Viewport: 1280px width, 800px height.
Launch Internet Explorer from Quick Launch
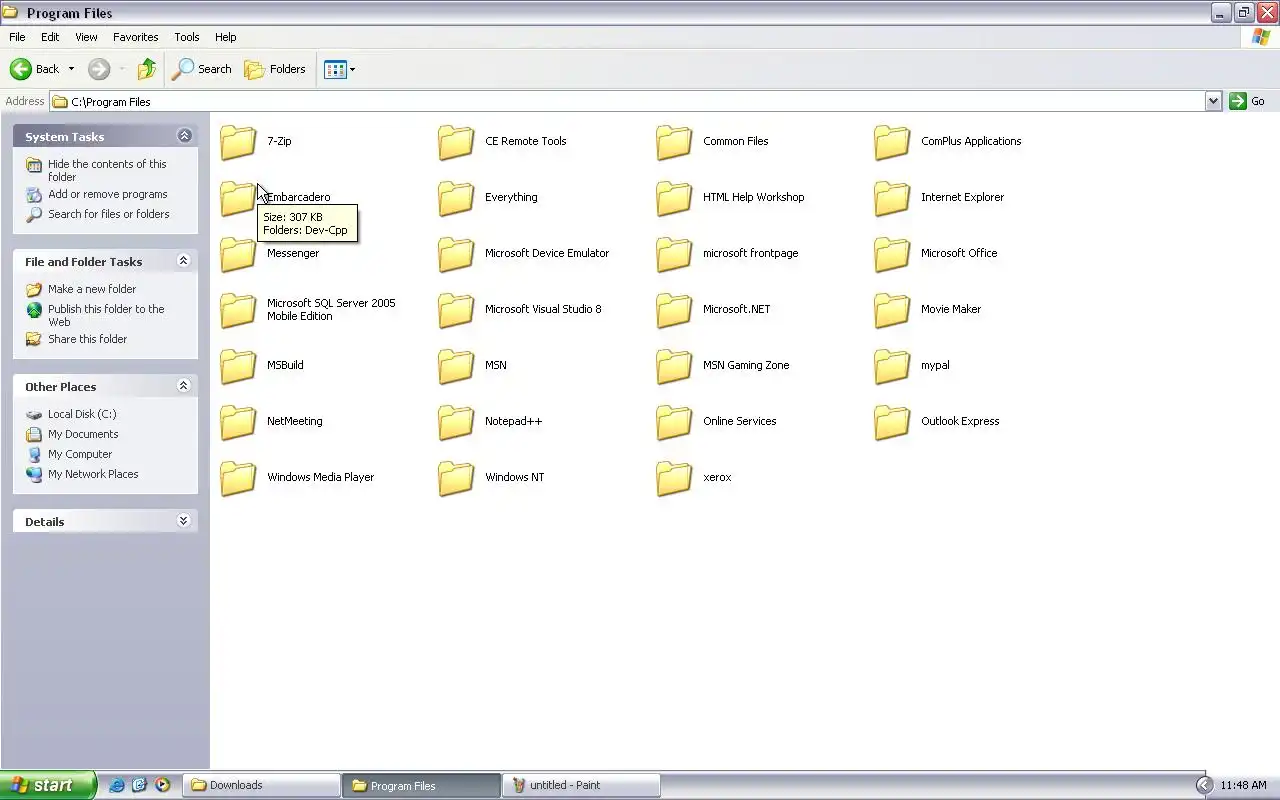[117, 785]
